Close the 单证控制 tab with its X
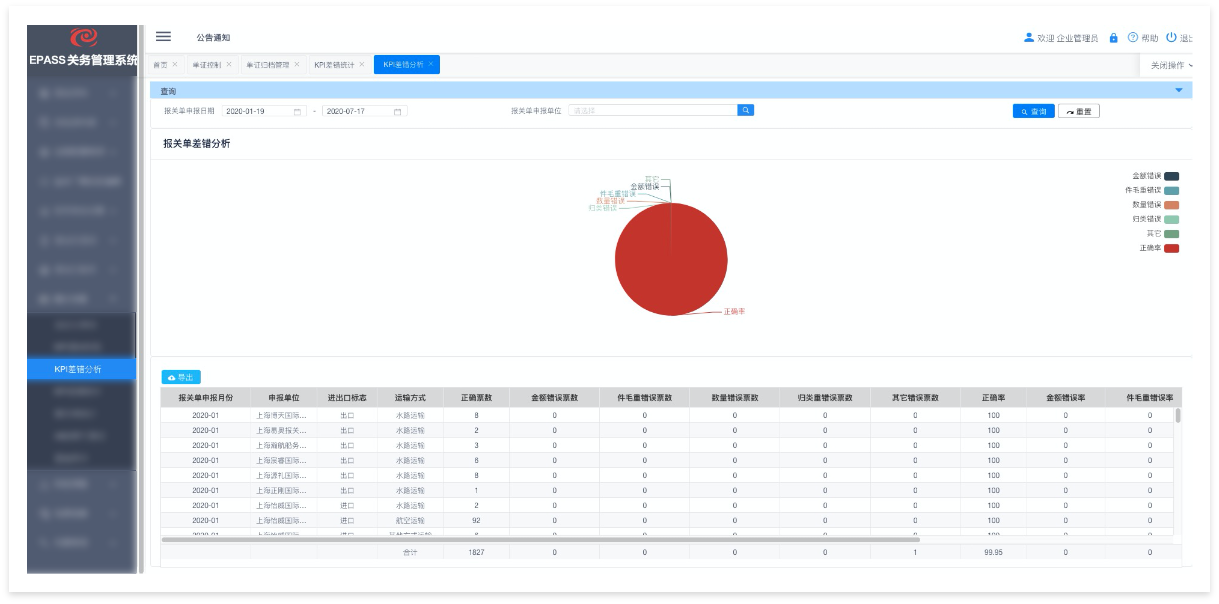The image size is (1219, 604). coord(229,64)
